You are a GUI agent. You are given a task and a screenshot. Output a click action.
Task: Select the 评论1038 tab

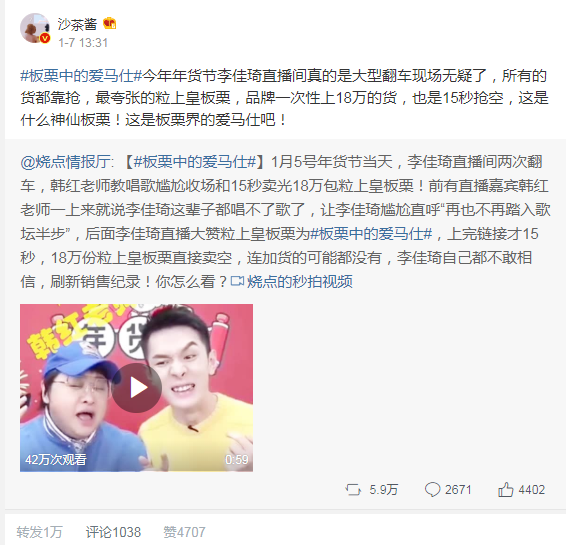pos(113,532)
